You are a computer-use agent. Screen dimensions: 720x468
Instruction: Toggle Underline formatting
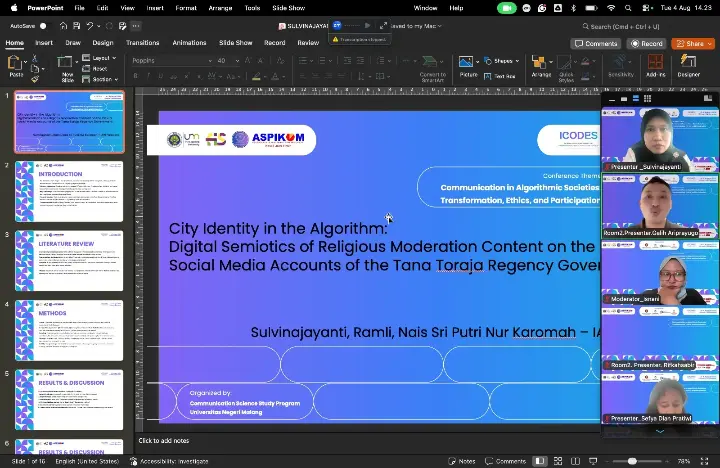161,76
